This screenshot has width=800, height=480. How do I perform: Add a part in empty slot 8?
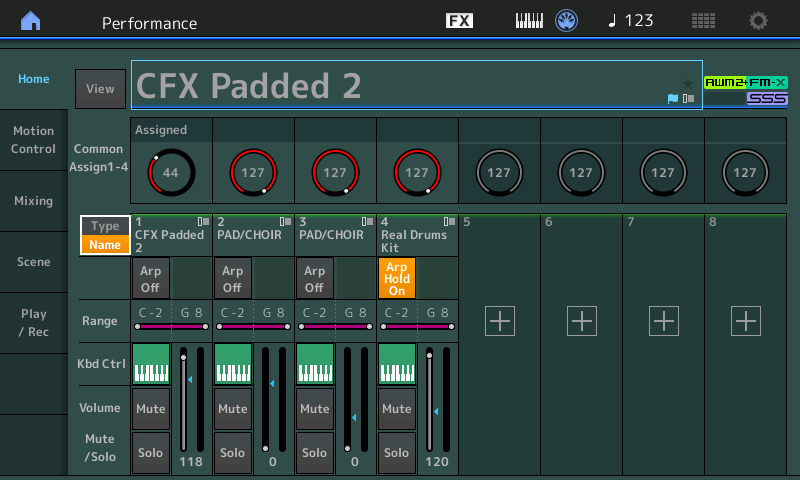(x=745, y=321)
